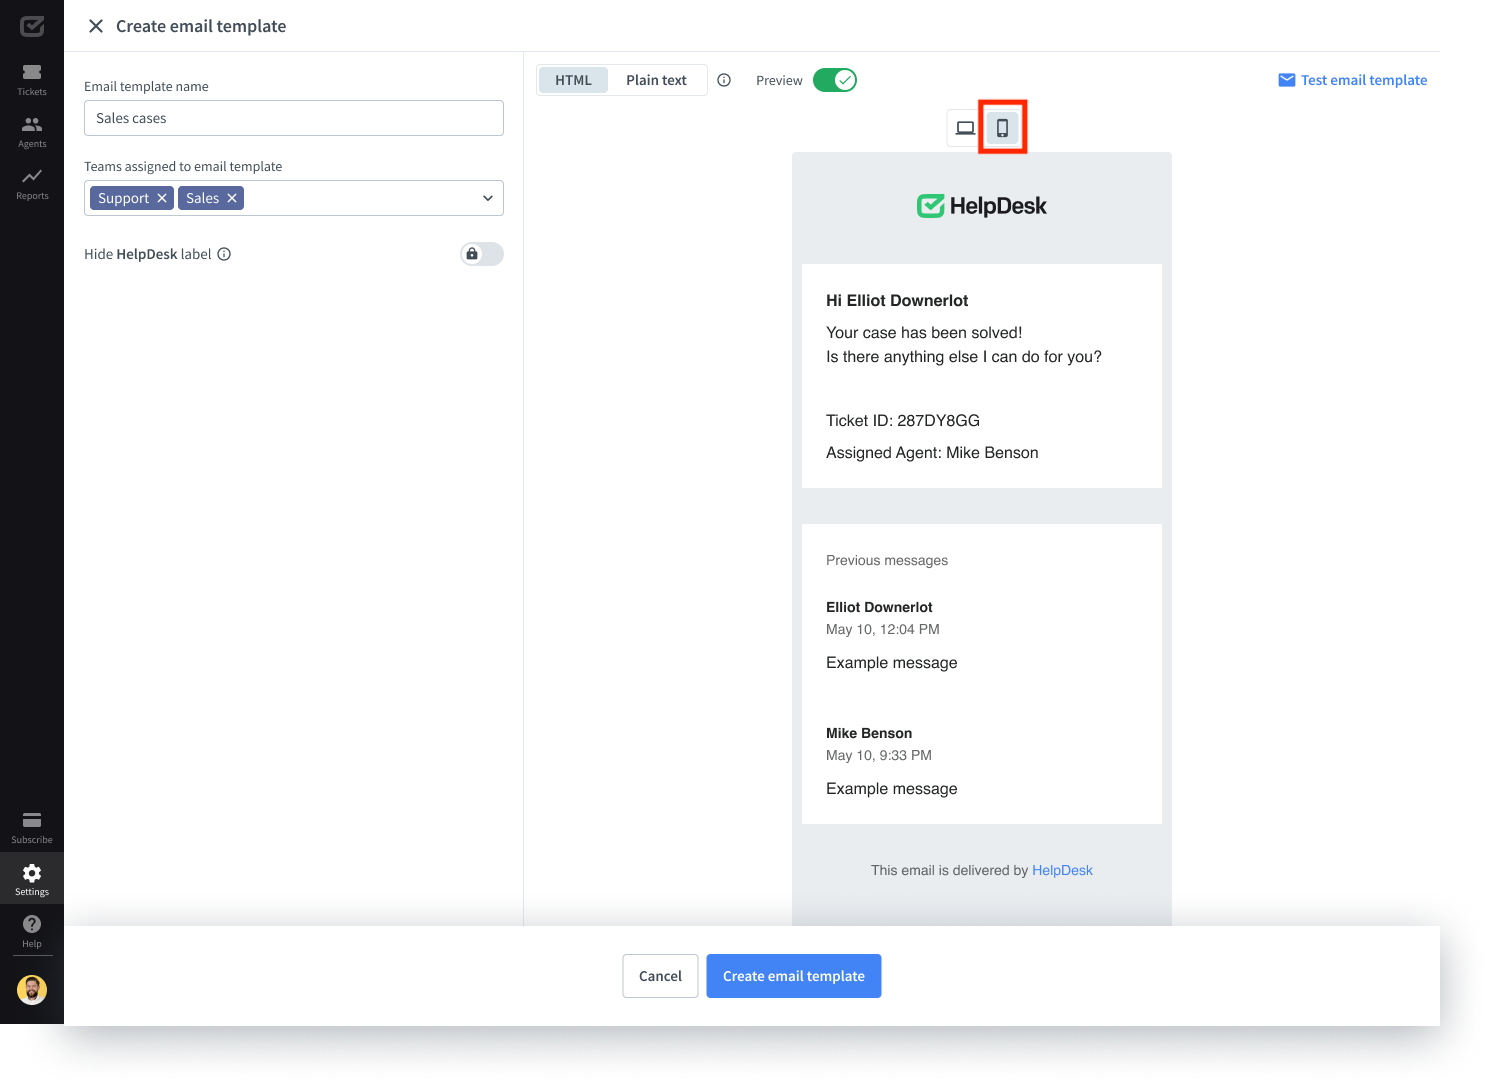
Task: Remove the Support team tag
Action: tap(162, 197)
